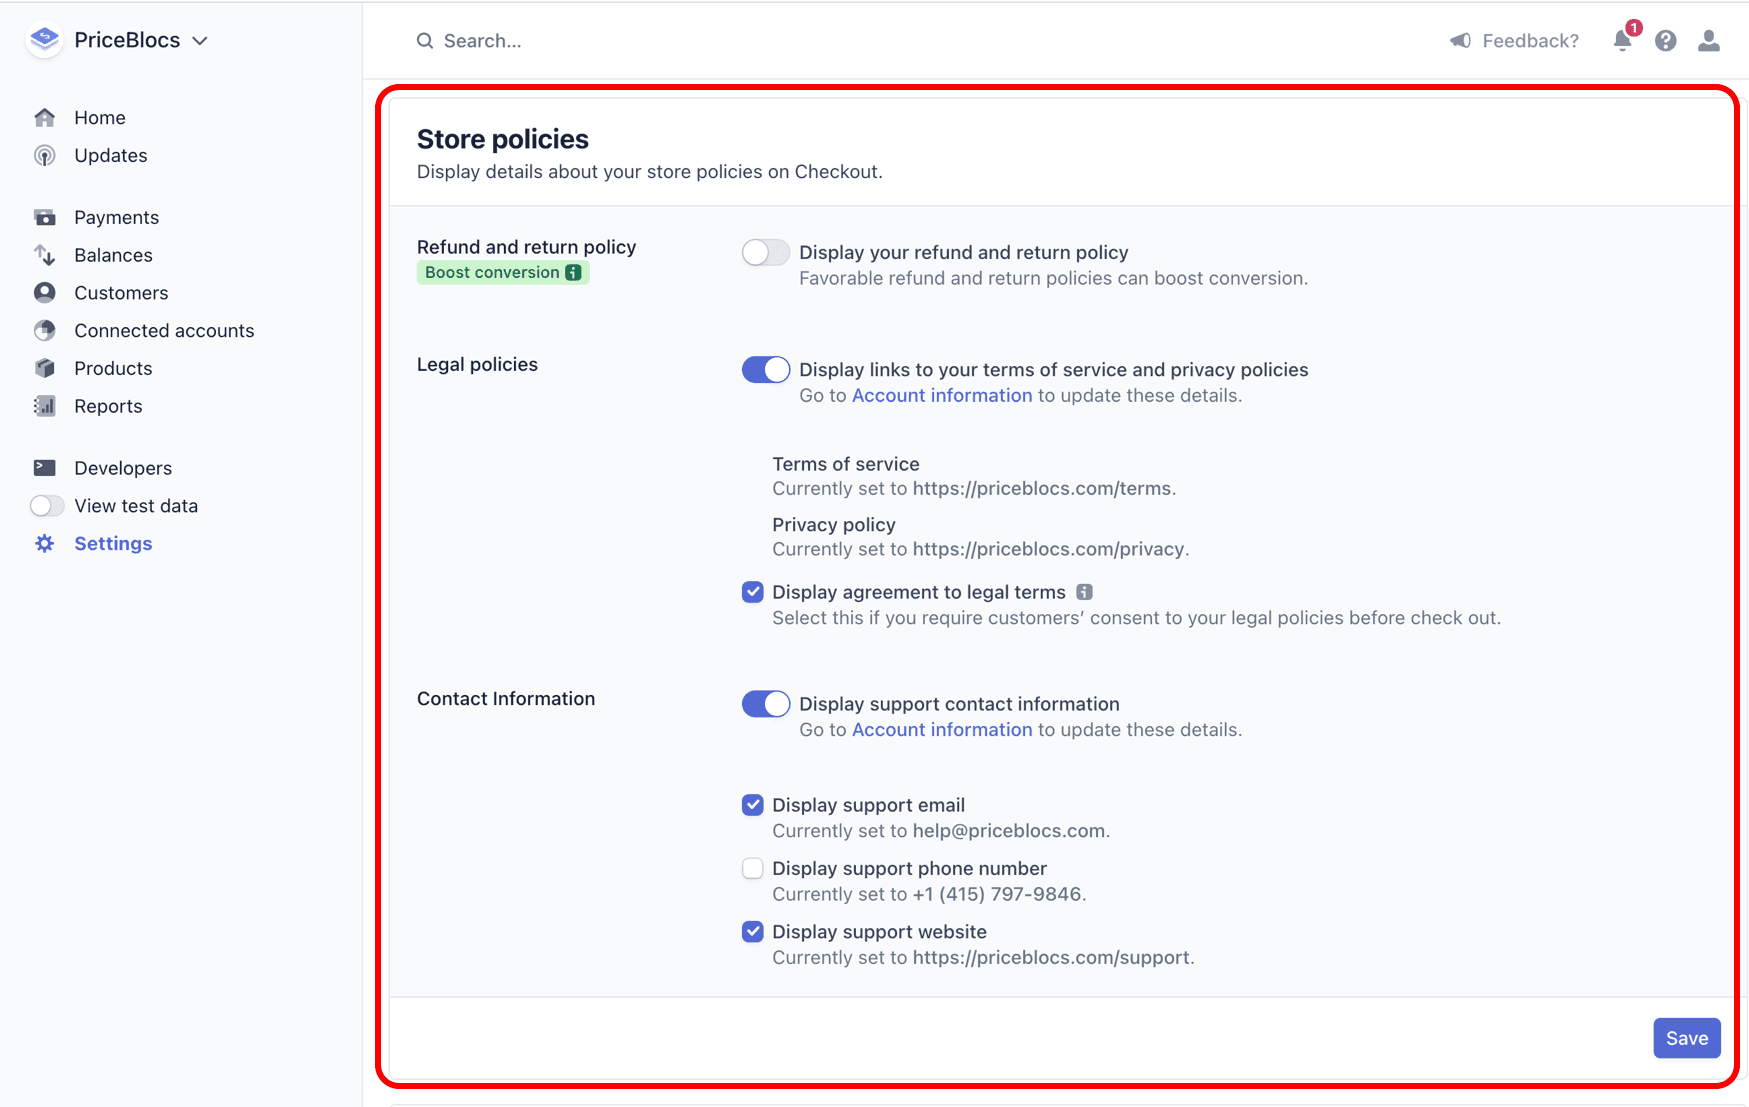The image size is (1749, 1107).
Task: Open the Payments section icon
Action: pyautogui.click(x=46, y=216)
